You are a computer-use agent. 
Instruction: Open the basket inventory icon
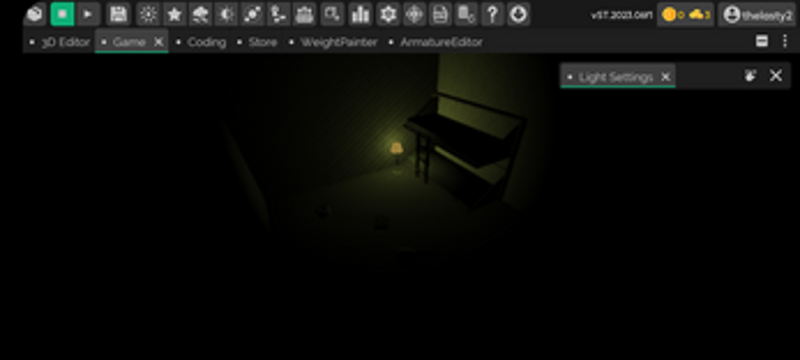[x=305, y=14]
